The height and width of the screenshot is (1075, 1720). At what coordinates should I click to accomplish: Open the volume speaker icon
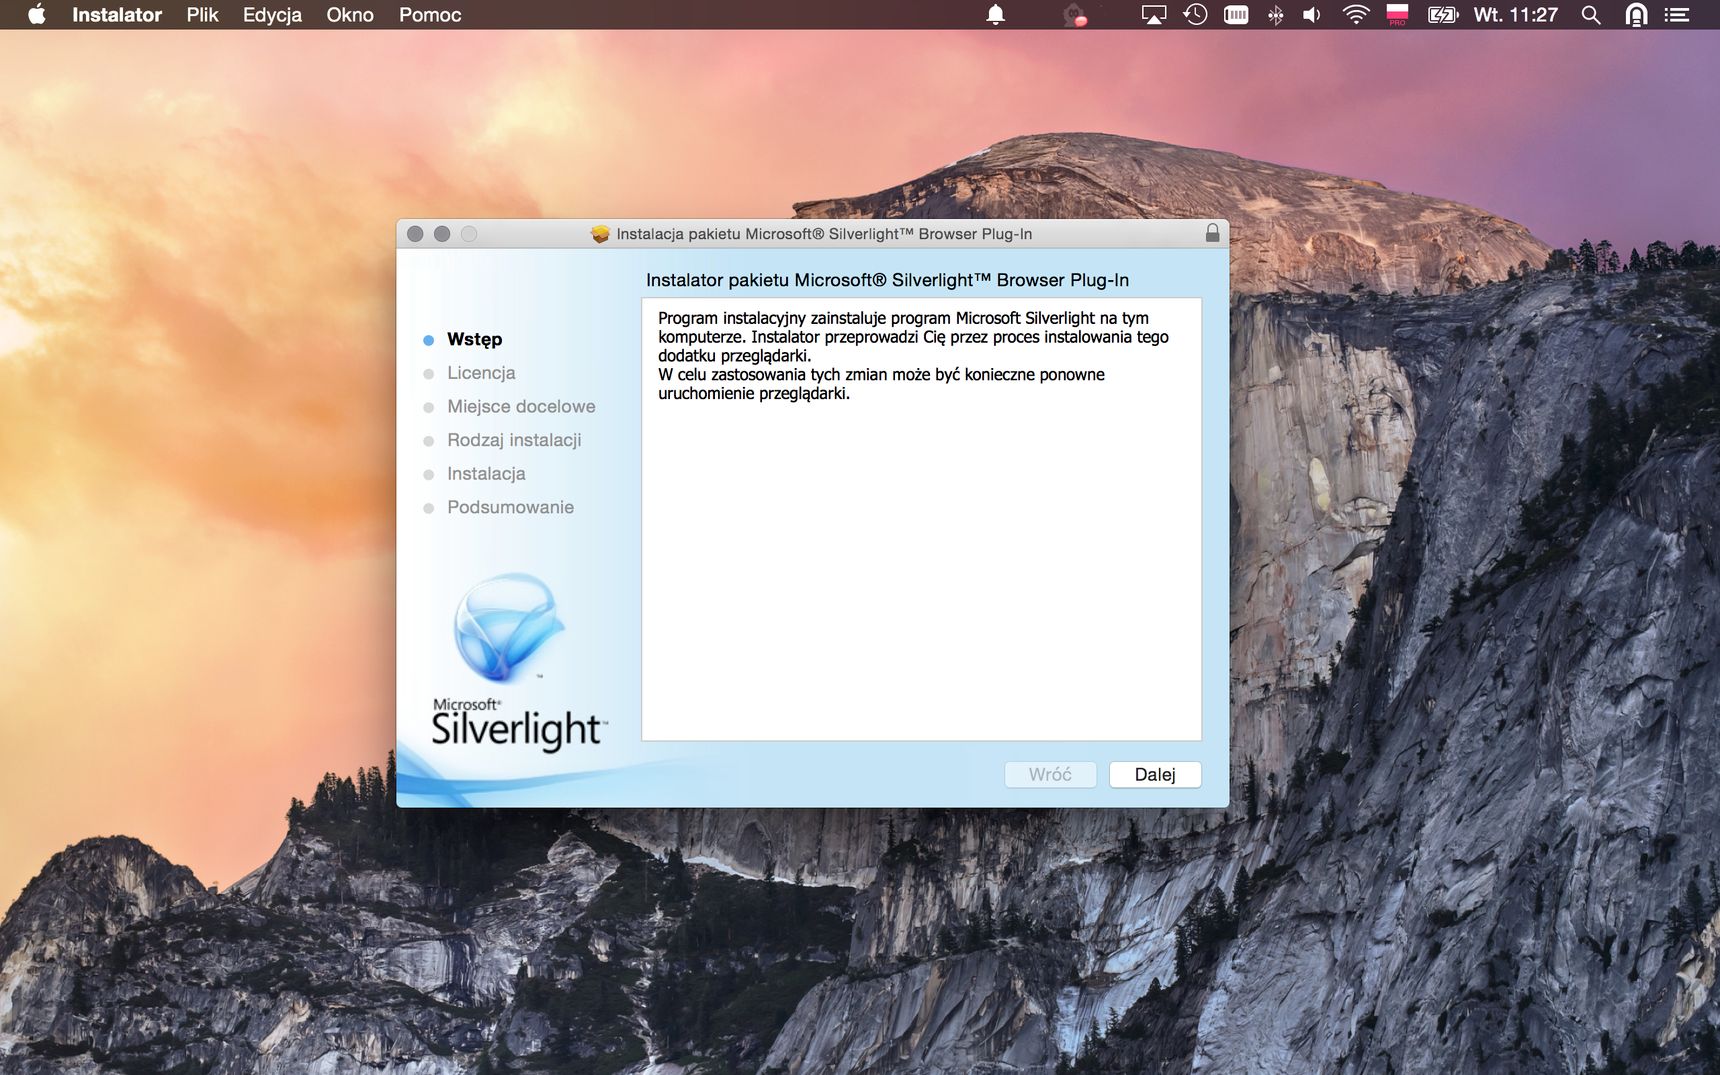1312,15
